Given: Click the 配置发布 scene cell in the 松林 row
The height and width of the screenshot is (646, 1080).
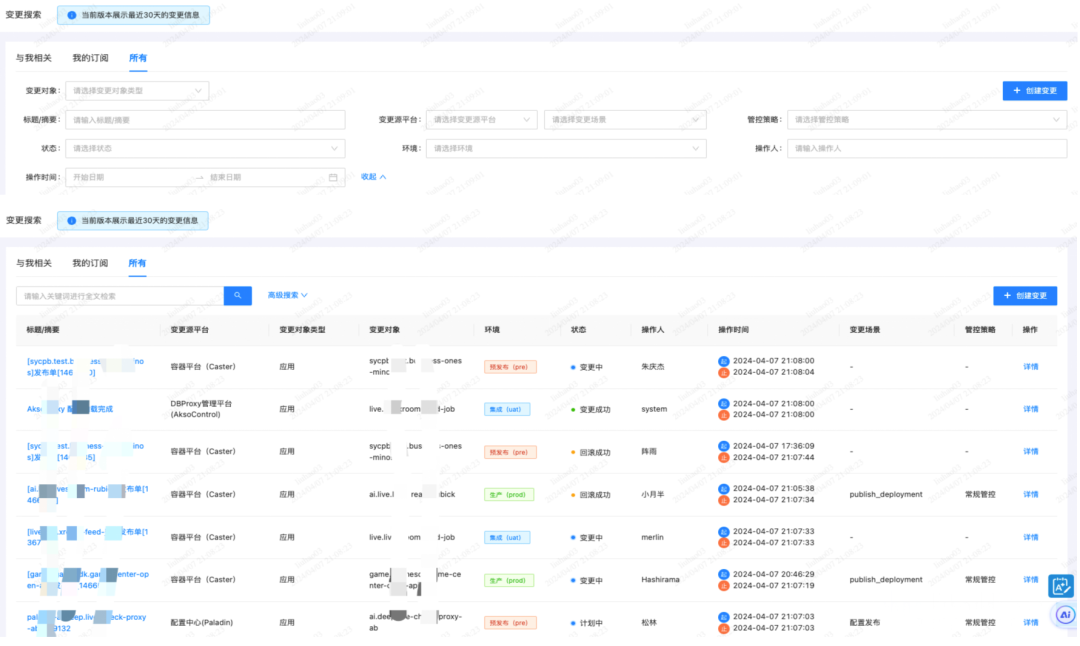Looking at the screenshot, I should (864, 623).
